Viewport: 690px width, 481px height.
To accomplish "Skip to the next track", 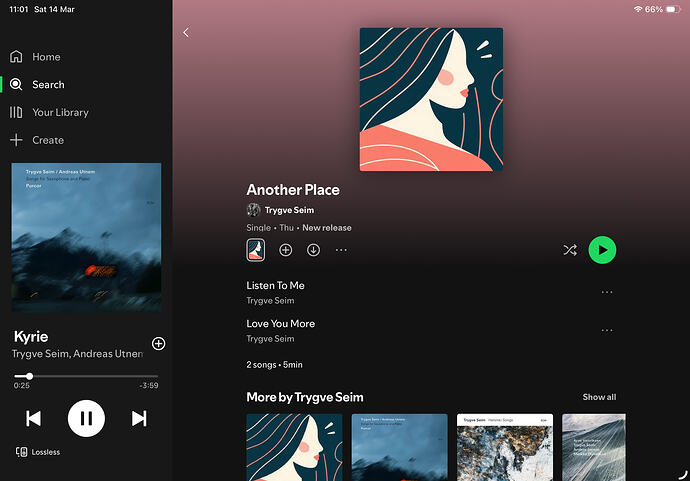I will tap(139, 419).
